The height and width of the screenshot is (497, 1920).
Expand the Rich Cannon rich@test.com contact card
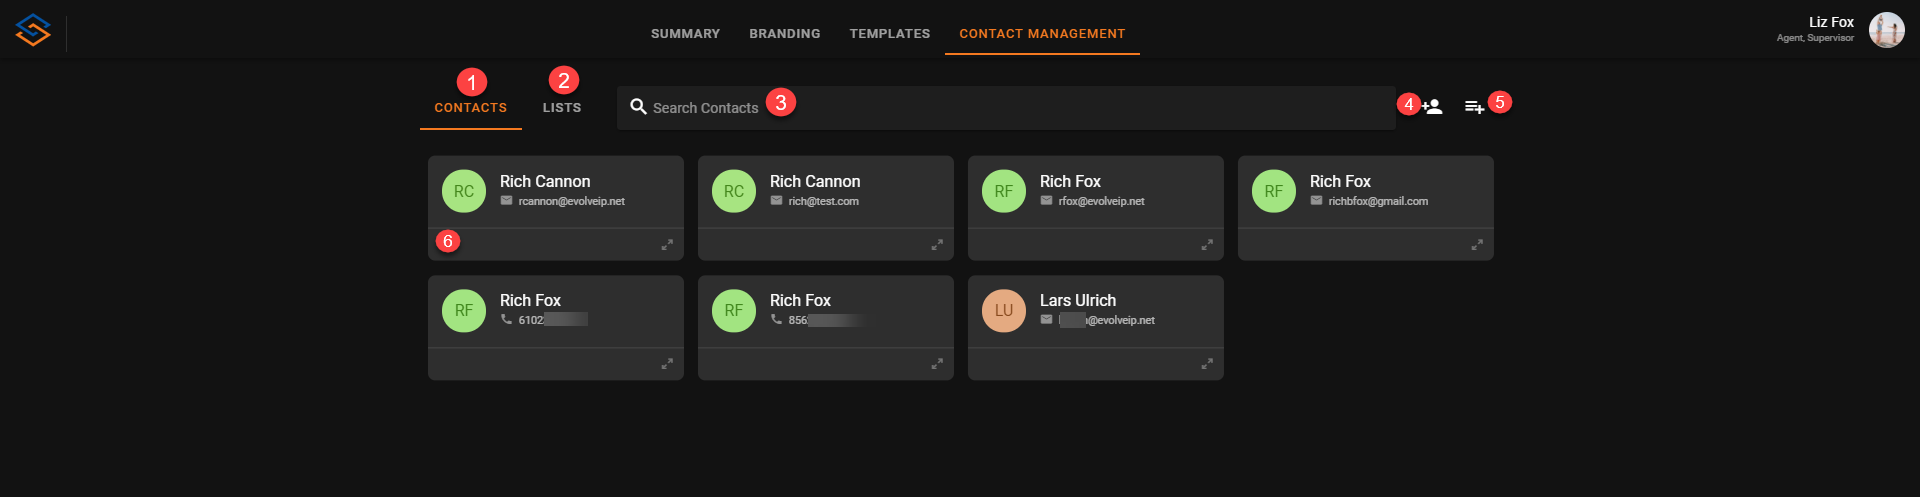coord(937,245)
